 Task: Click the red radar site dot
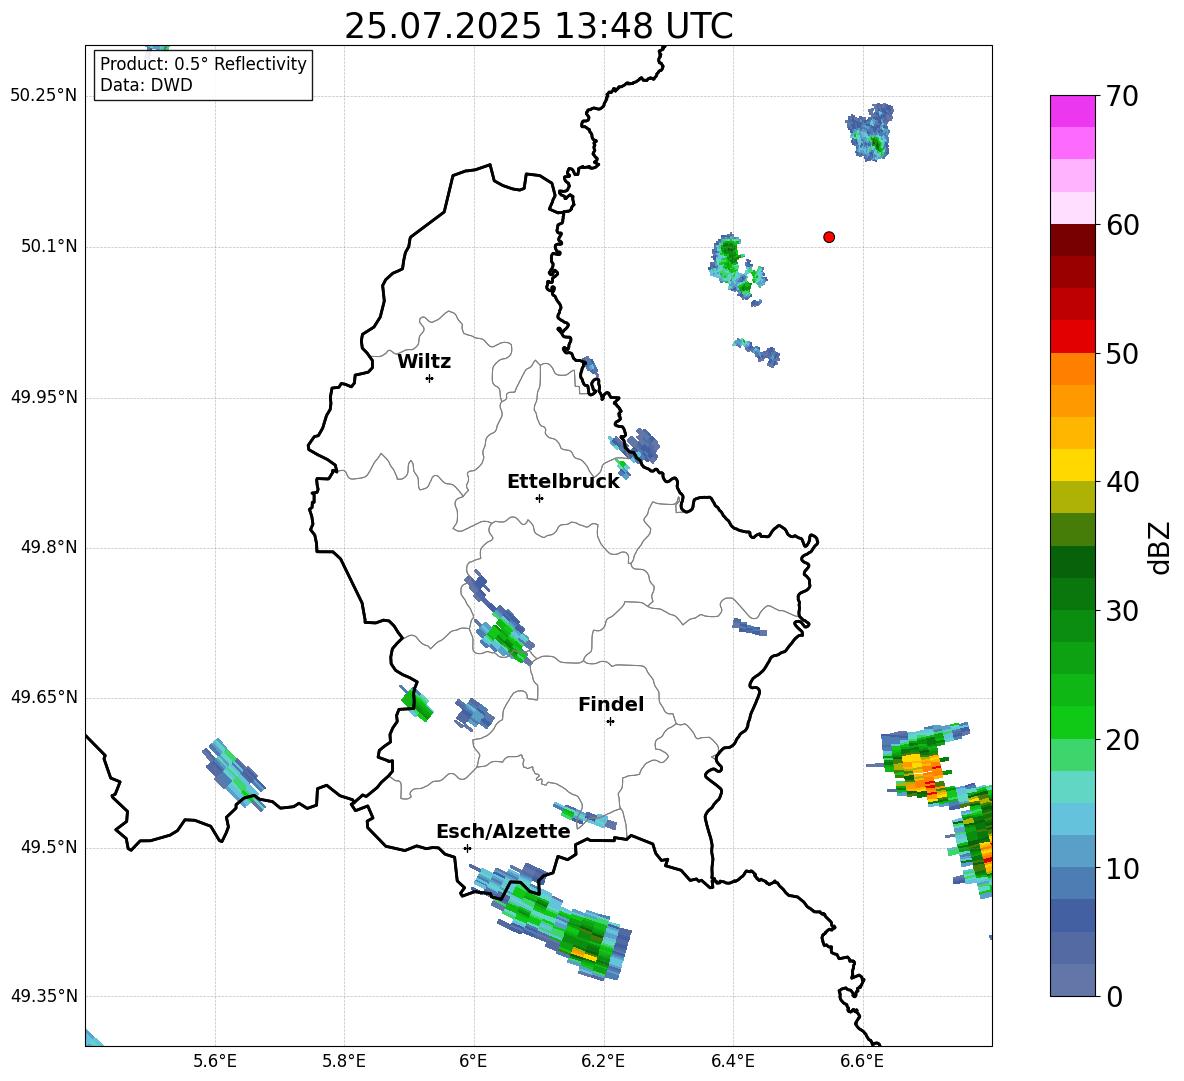pyautogui.click(x=829, y=237)
